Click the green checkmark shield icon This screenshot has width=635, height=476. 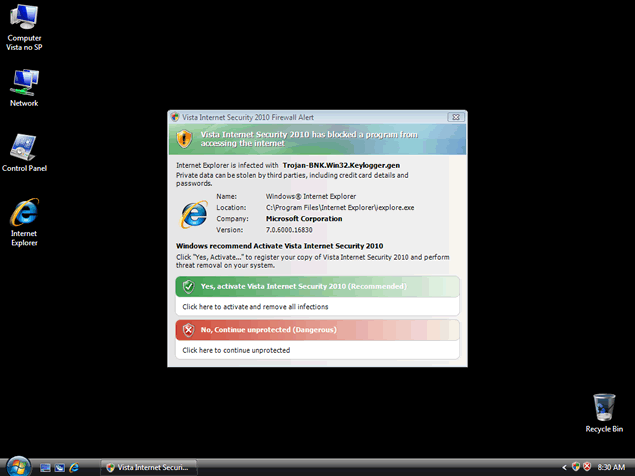click(187, 287)
